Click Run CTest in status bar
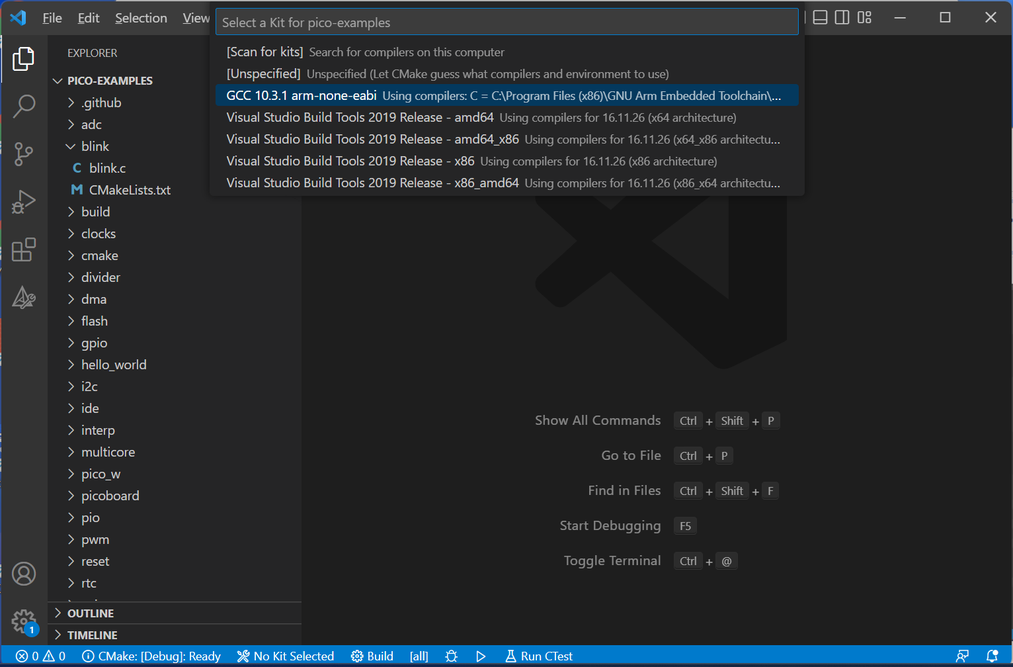This screenshot has width=1013, height=667. click(539, 656)
